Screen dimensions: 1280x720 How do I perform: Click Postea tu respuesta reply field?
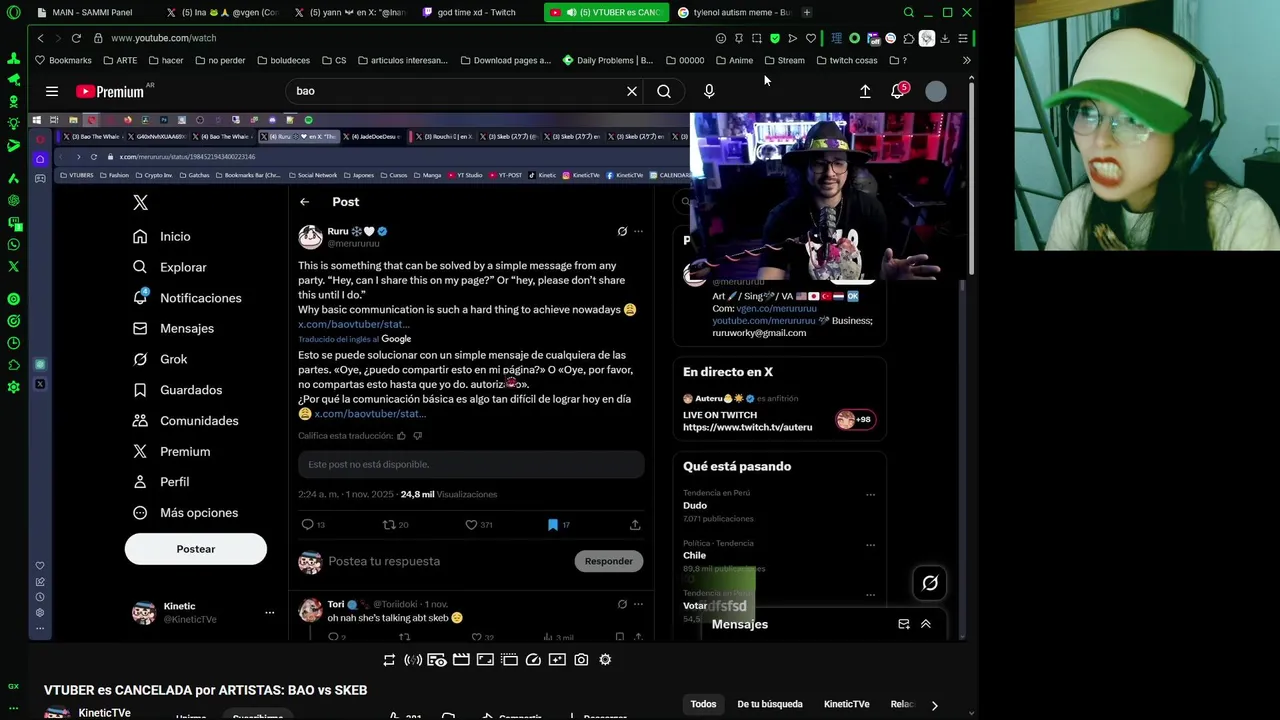click(x=384, y=561)
